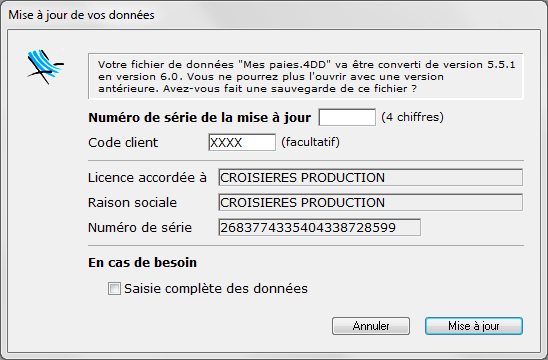This screenshot has height=360, width=548.
Task: Click the Raison sociale label
Action: pos(132,203)
